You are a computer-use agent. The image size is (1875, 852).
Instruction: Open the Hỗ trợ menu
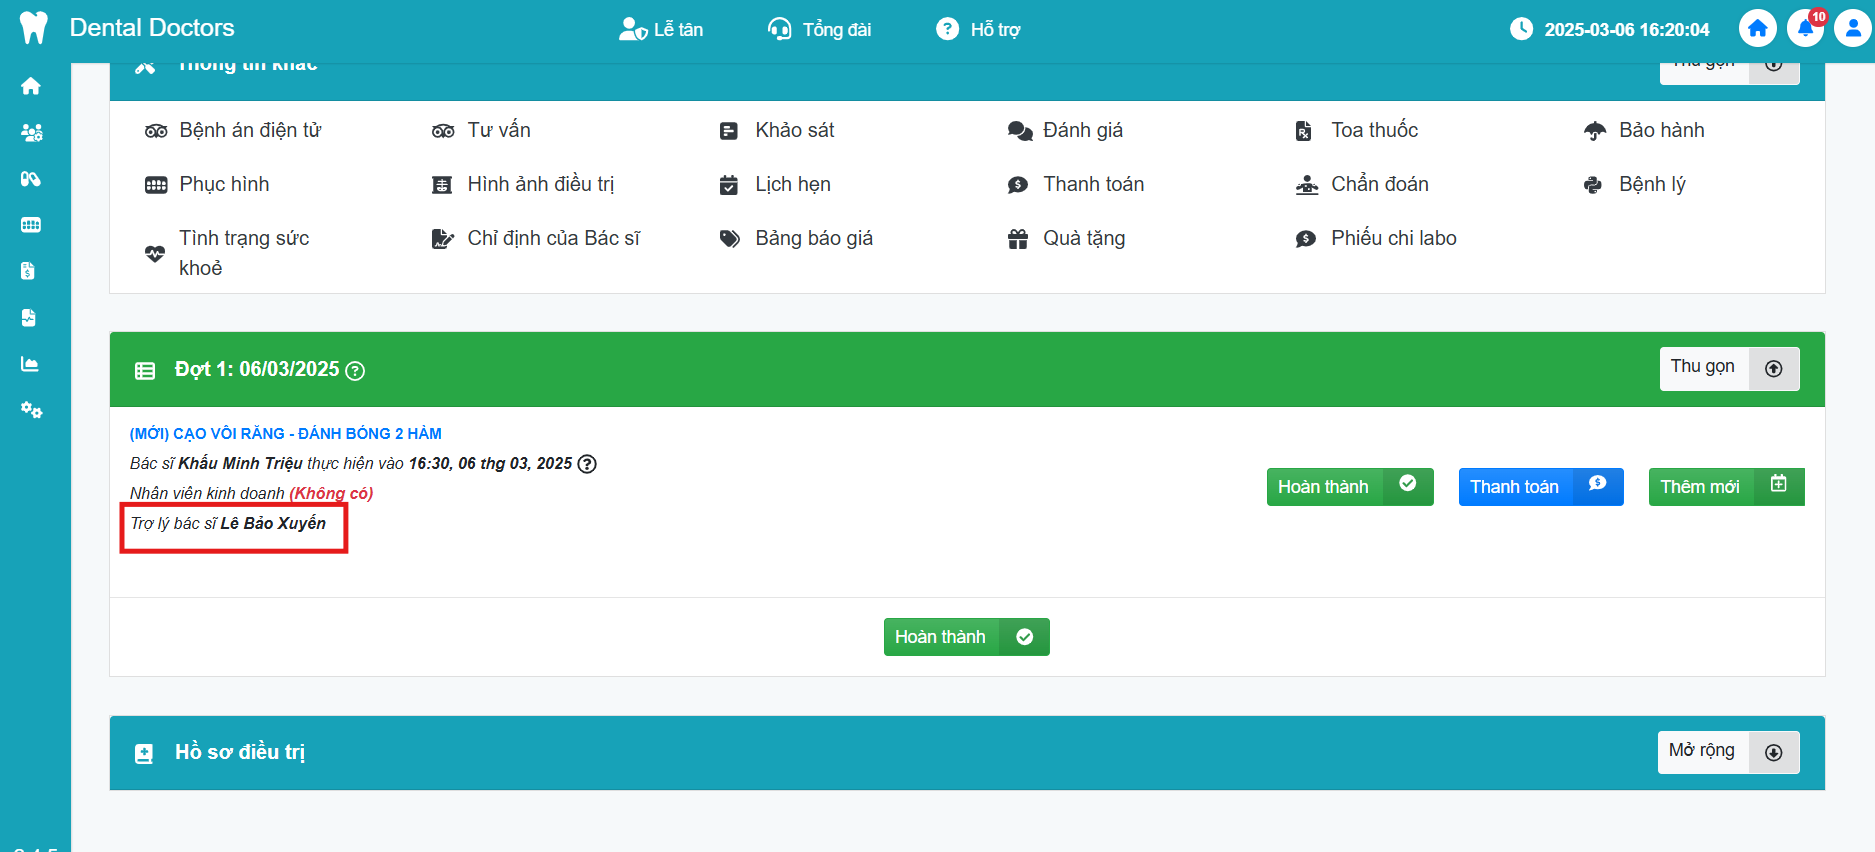pos(978,30)
